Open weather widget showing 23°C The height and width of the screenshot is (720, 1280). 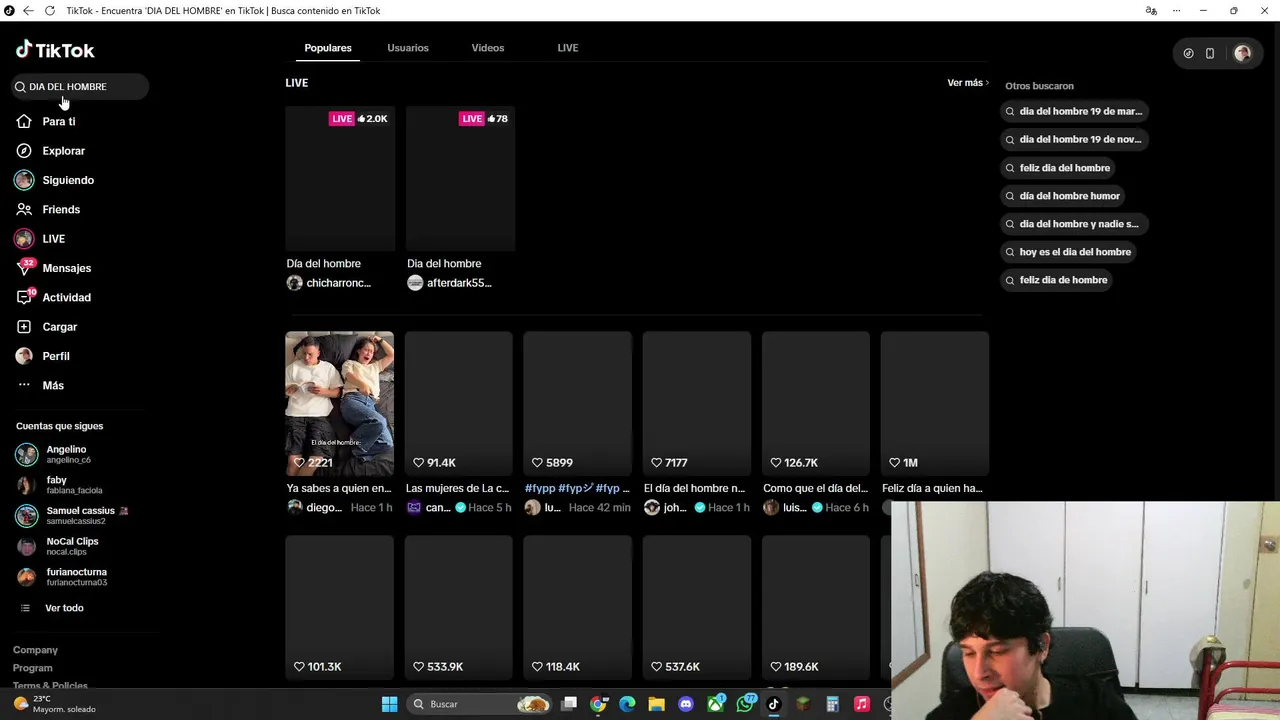pyautogui.click(x=55, y=704)
